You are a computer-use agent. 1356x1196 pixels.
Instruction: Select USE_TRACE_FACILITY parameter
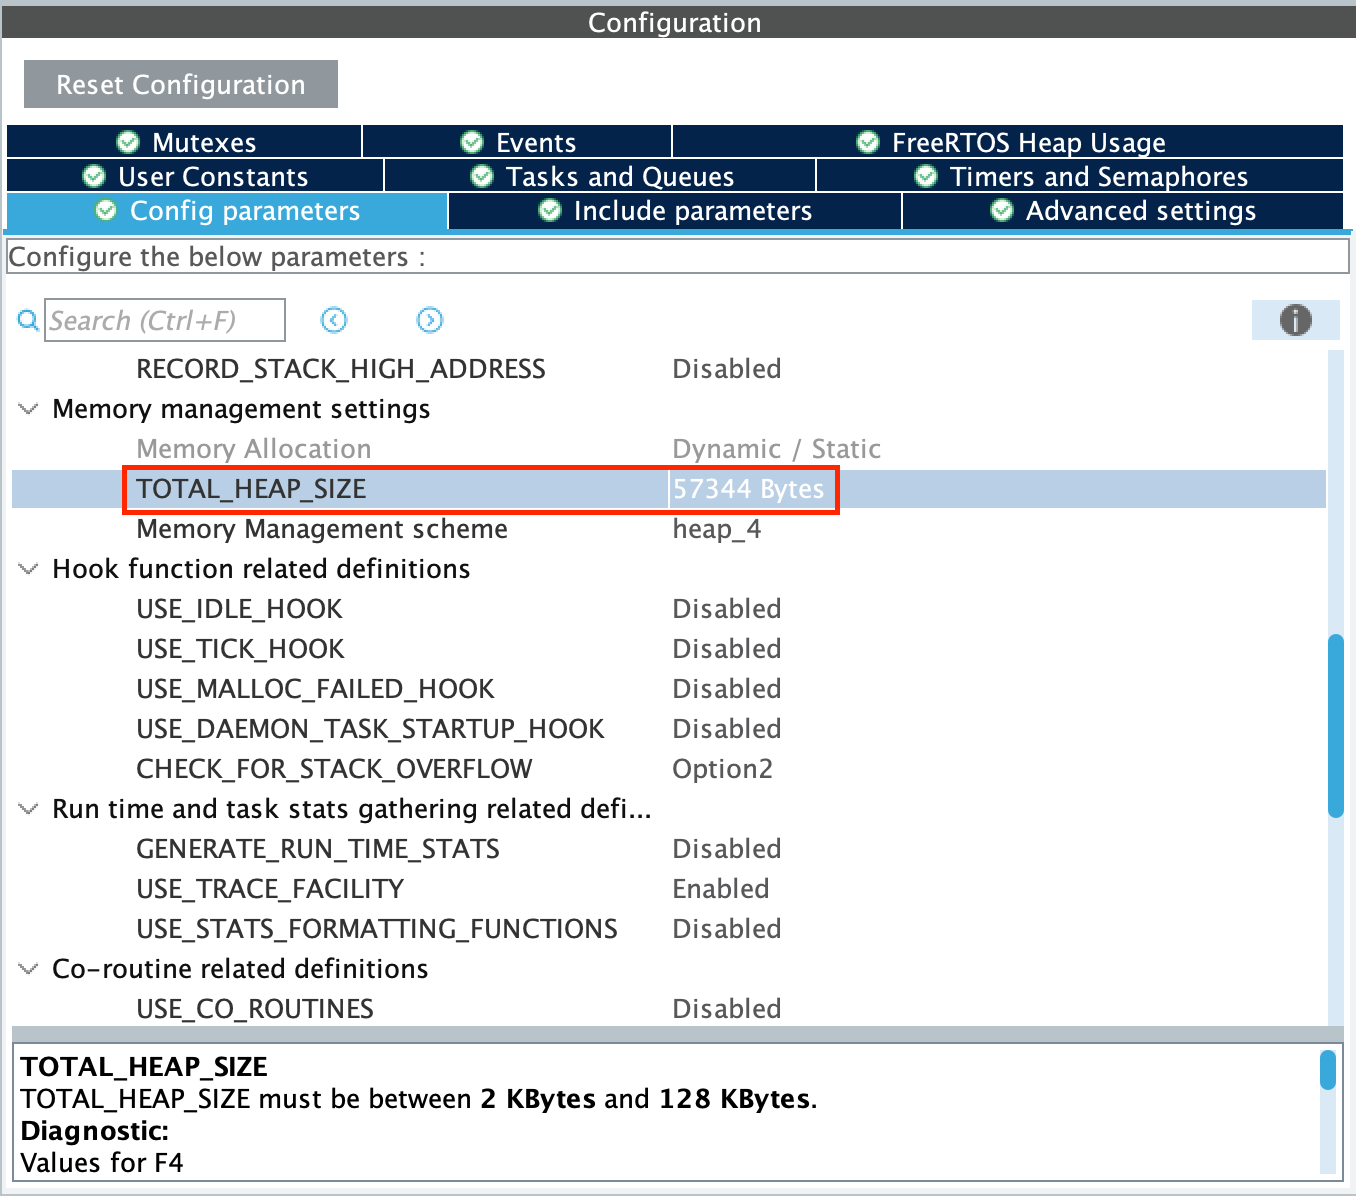(271, 889)
